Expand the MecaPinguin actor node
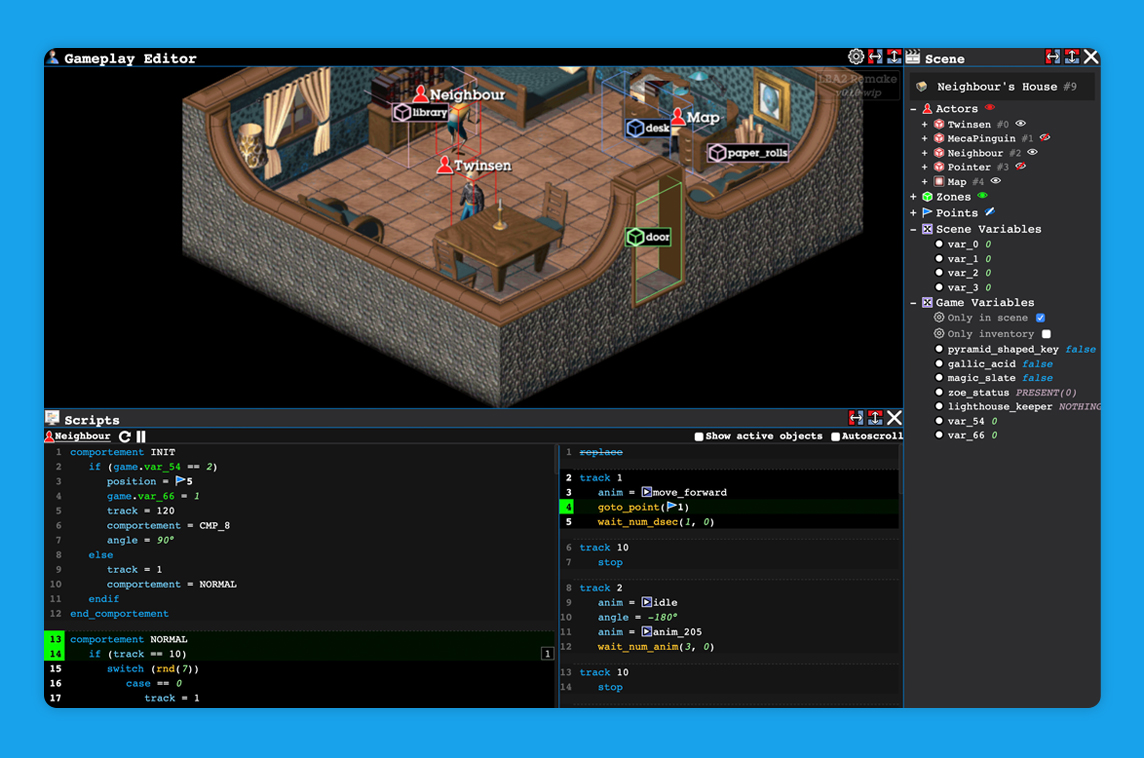1144x758 pixels. pos(924,138)
